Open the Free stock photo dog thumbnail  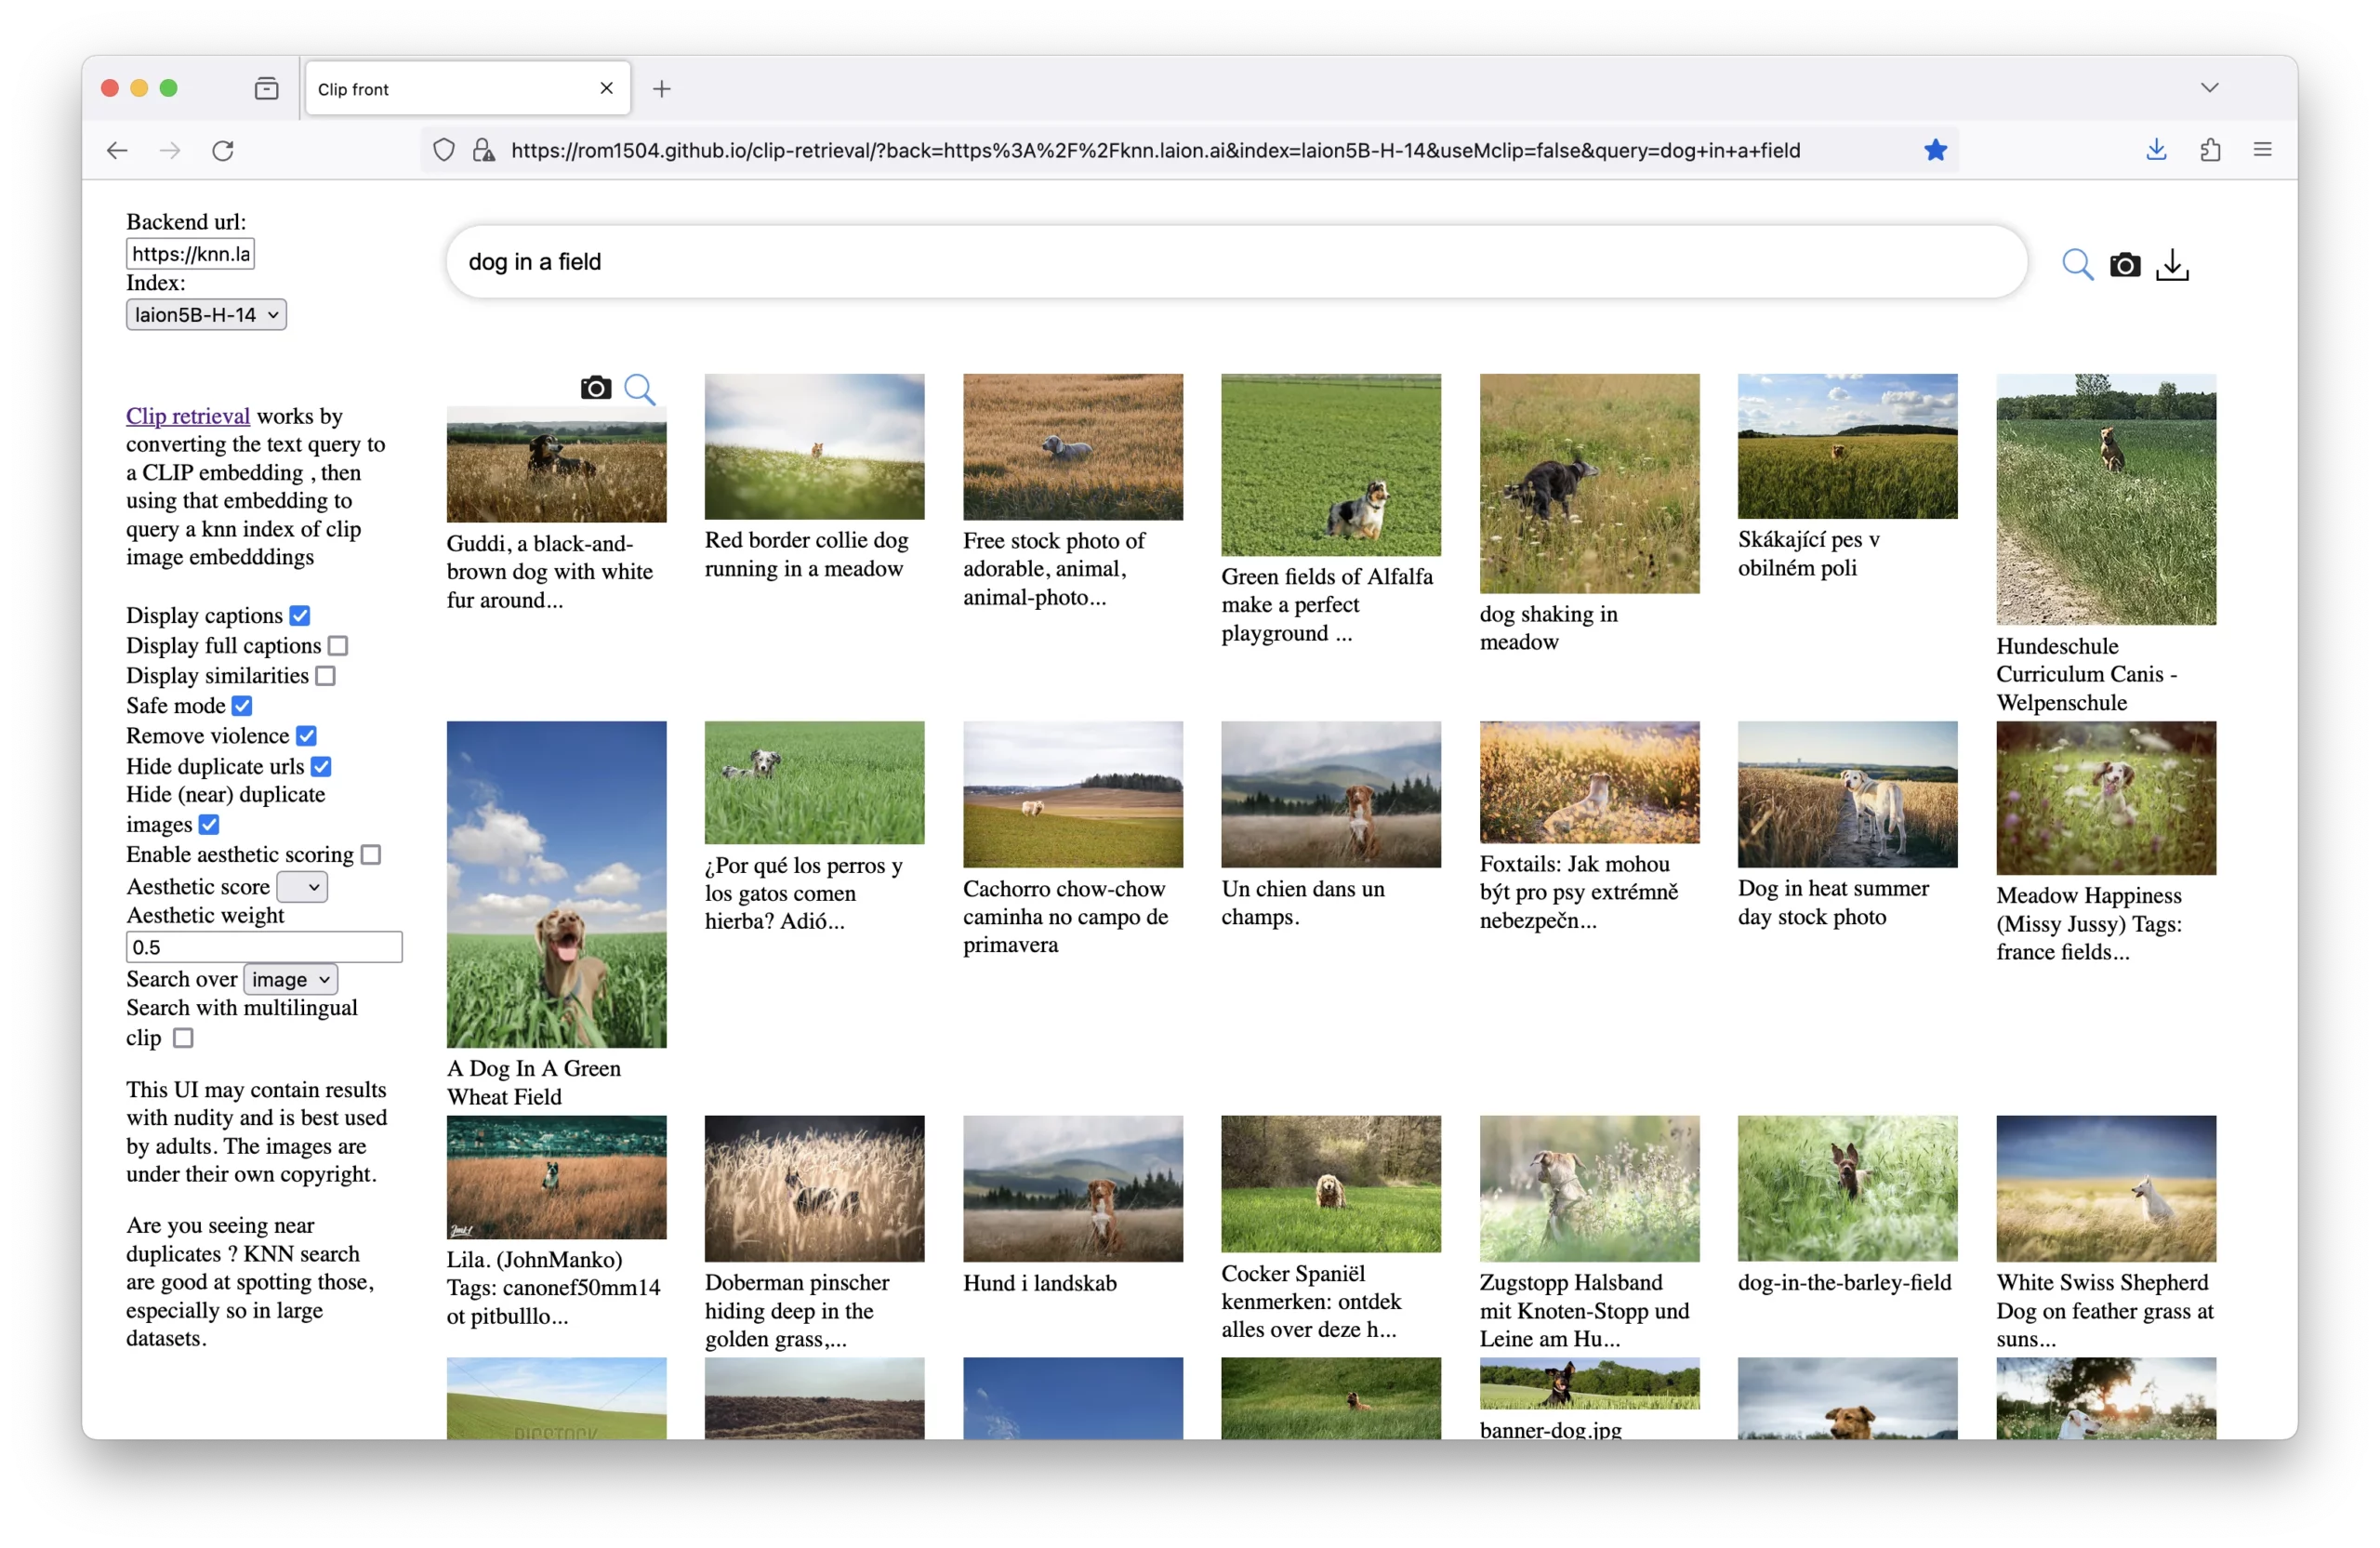point(1072,447)
